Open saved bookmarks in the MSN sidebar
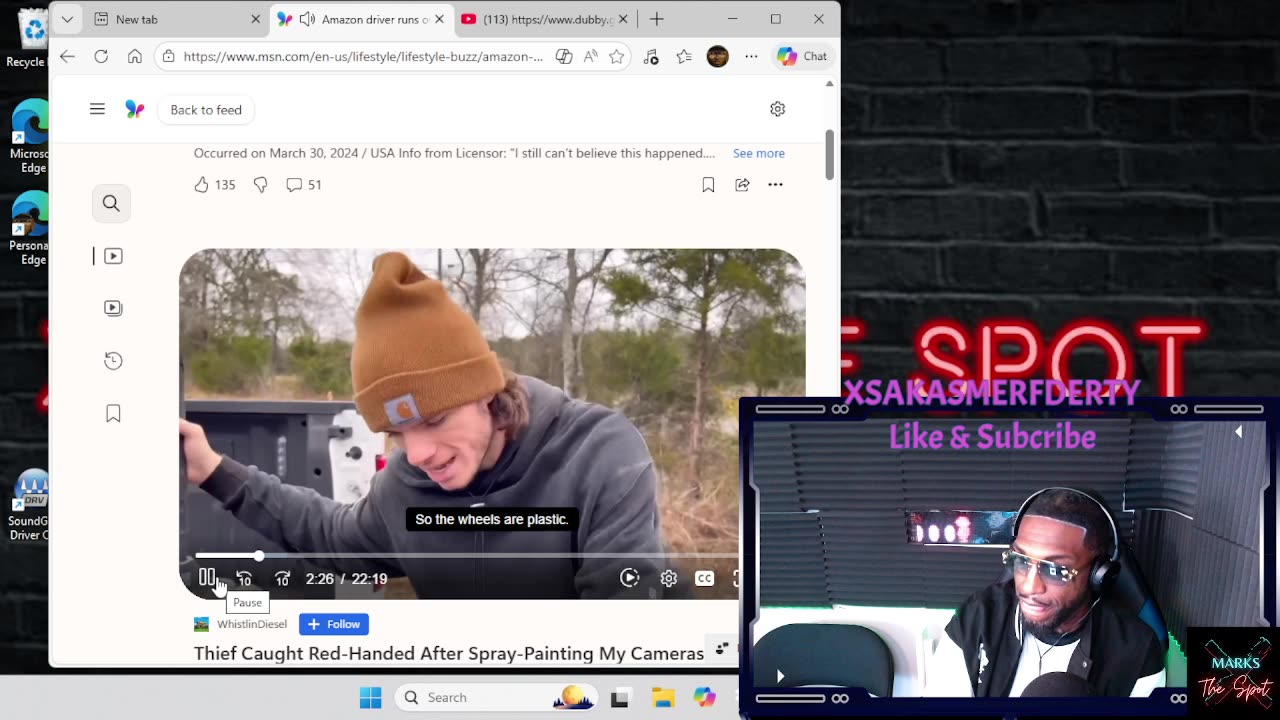1280x720 pixels. click(x=113, y=414)
